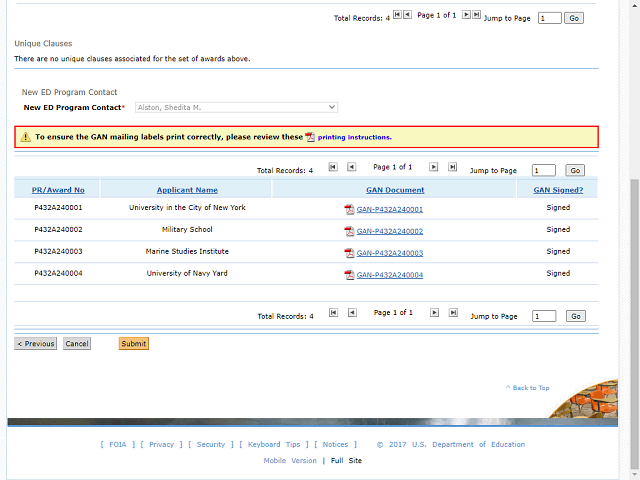Open the printing instructions link
The image size is (640, 480).
[x=355, y=137]
